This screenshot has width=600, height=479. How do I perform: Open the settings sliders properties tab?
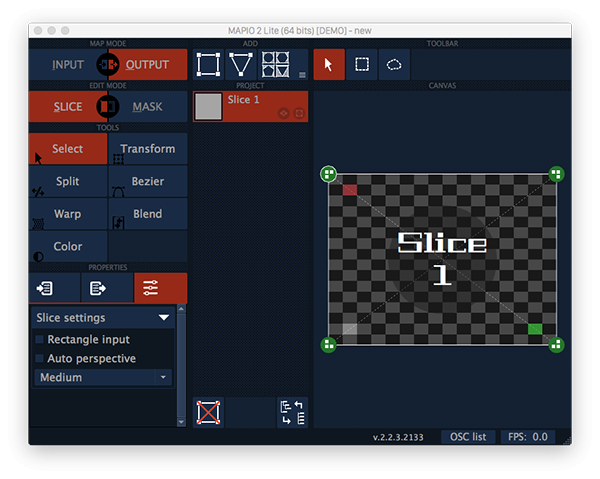click(x=161, y=288)
